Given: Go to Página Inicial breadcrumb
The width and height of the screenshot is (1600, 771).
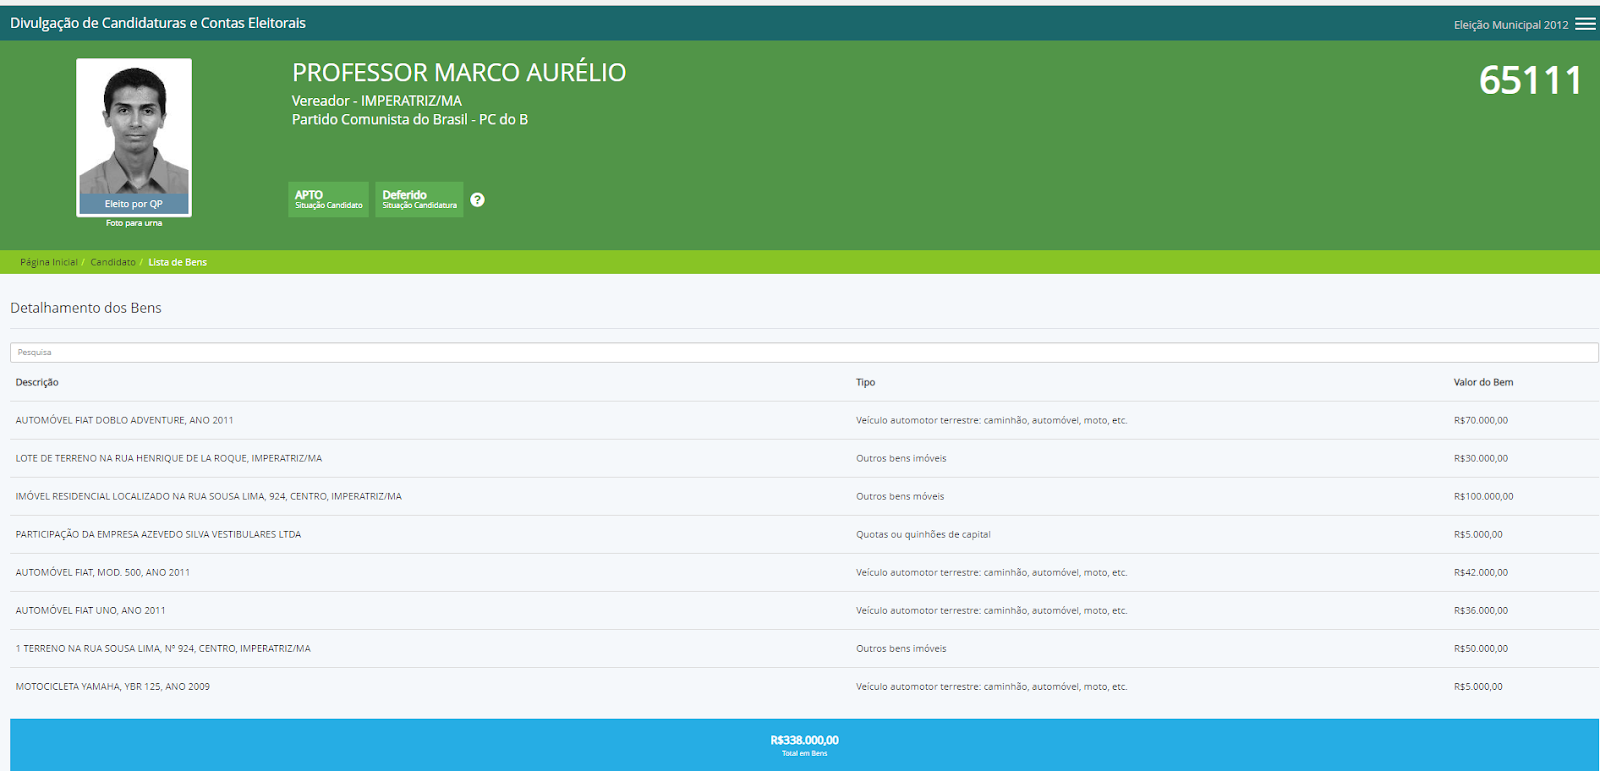Looking at the screenshot, I should [49, 262].
